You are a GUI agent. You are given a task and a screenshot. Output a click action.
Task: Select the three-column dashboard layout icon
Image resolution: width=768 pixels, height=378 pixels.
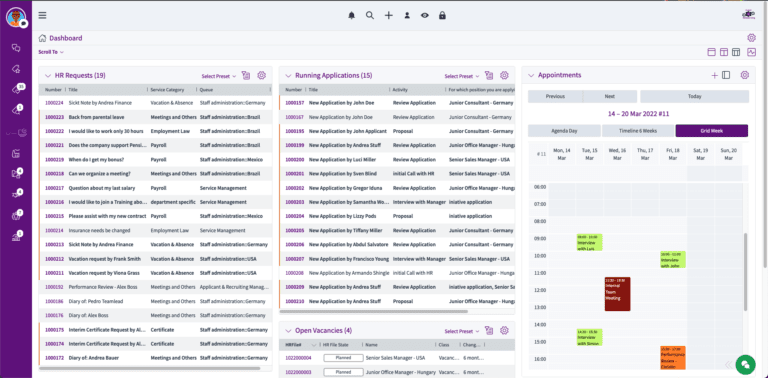coord(736,52)
